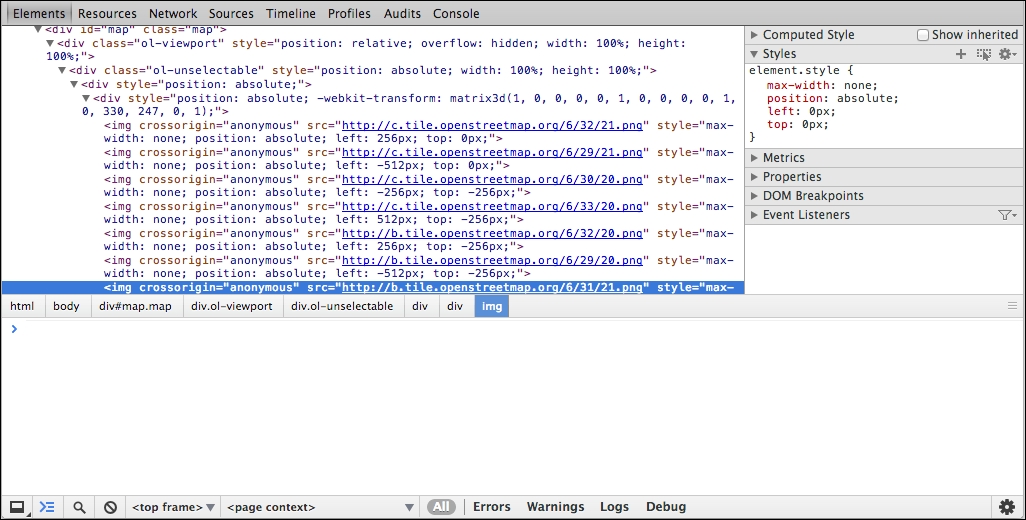
Task: Expand Event Listeners section
Action: pos(754,215)
